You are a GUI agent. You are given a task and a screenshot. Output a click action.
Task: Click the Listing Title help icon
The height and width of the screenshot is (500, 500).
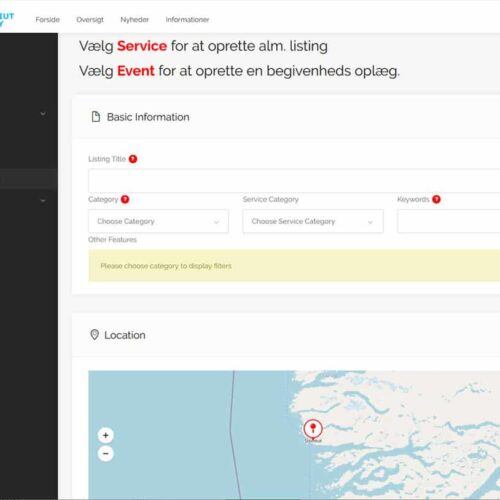pyautogui.click(x=133, y=159)
